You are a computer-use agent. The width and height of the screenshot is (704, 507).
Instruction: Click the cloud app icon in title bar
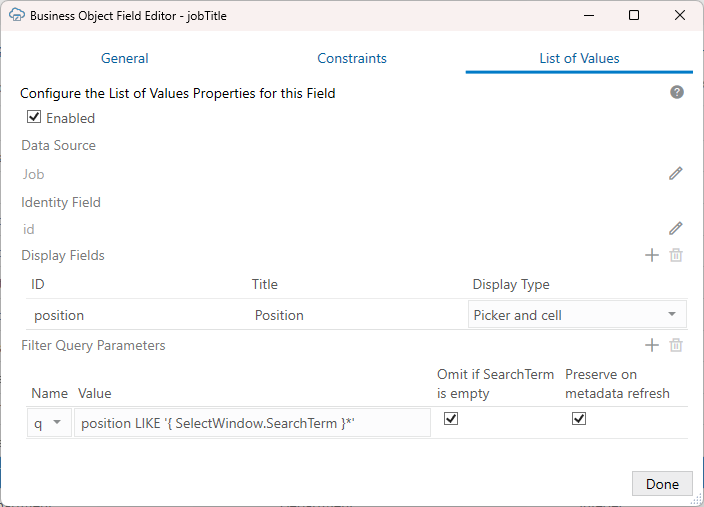[x=17, y=15]
